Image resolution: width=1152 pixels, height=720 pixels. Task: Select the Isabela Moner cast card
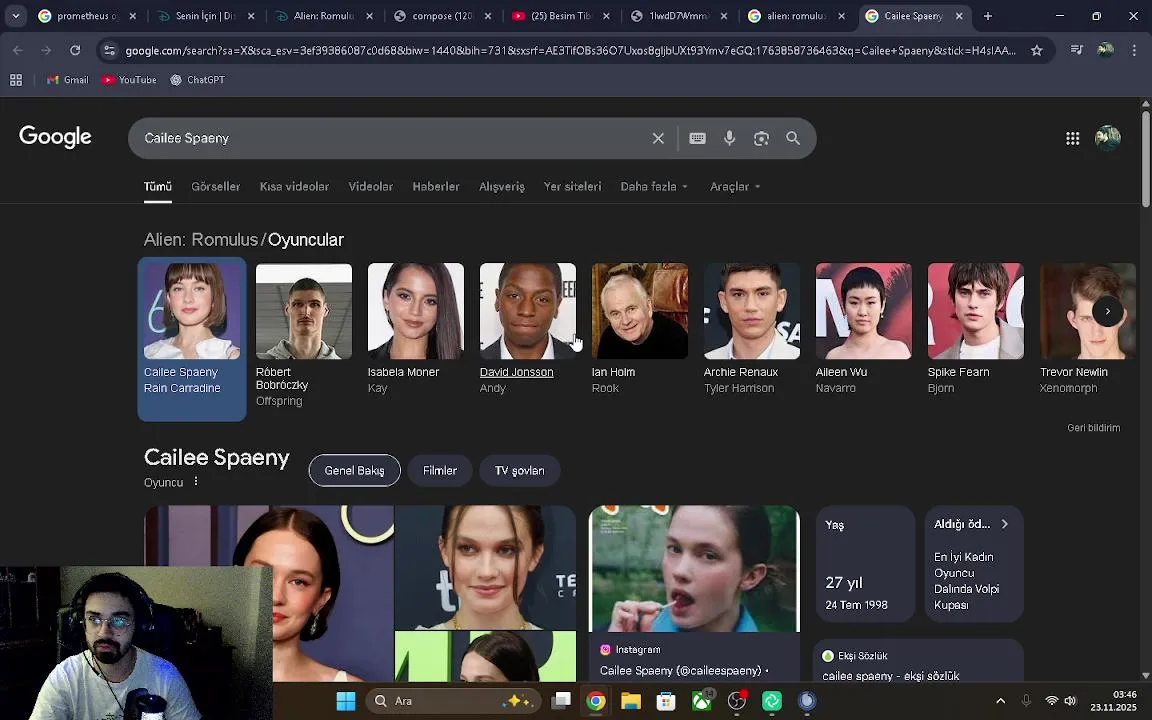[416, 328]
